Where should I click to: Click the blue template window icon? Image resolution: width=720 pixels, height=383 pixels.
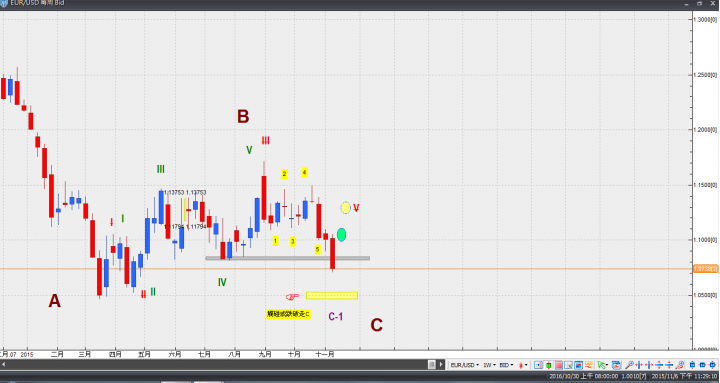(x=616, y=365)
